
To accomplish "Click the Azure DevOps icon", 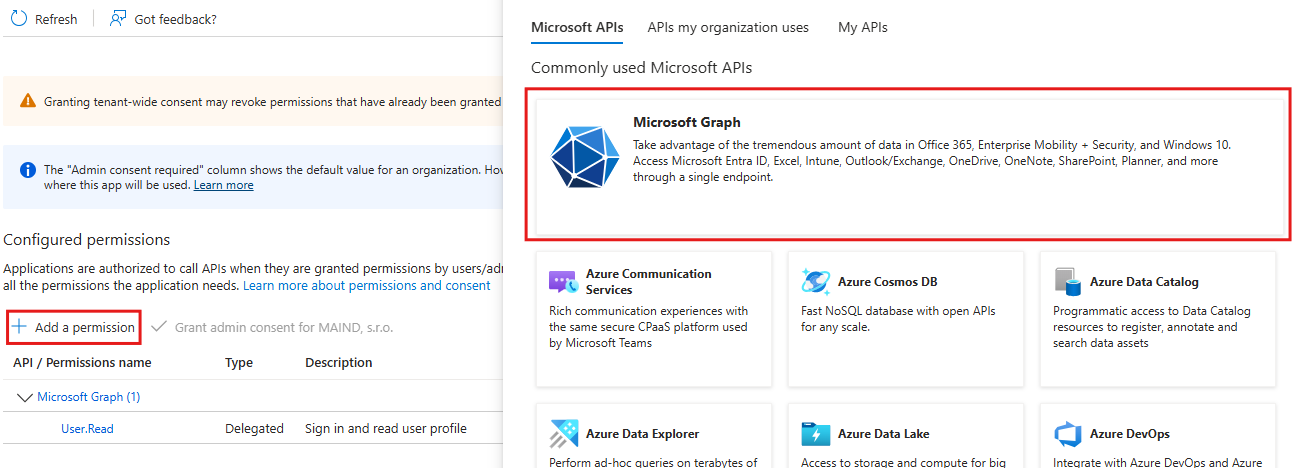I will pyautogui.click(x=1068, y=434).
